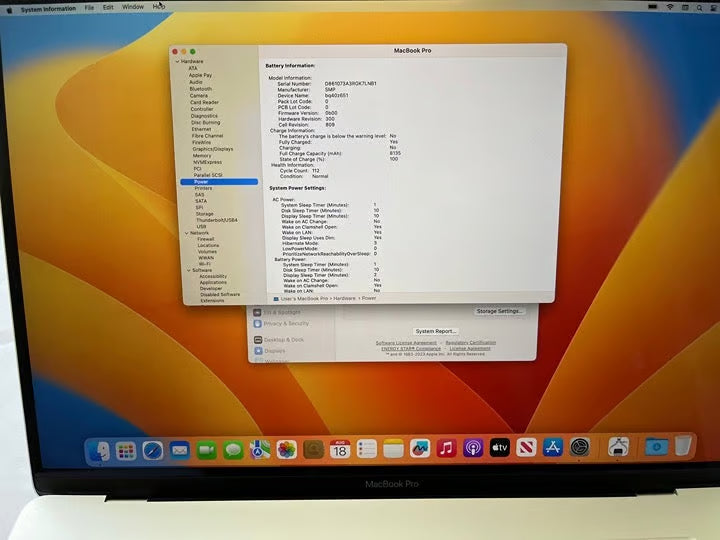Open Contacts in the Dock
The height and width of the screenshot is (540, 720).
[x=313, y=449]
